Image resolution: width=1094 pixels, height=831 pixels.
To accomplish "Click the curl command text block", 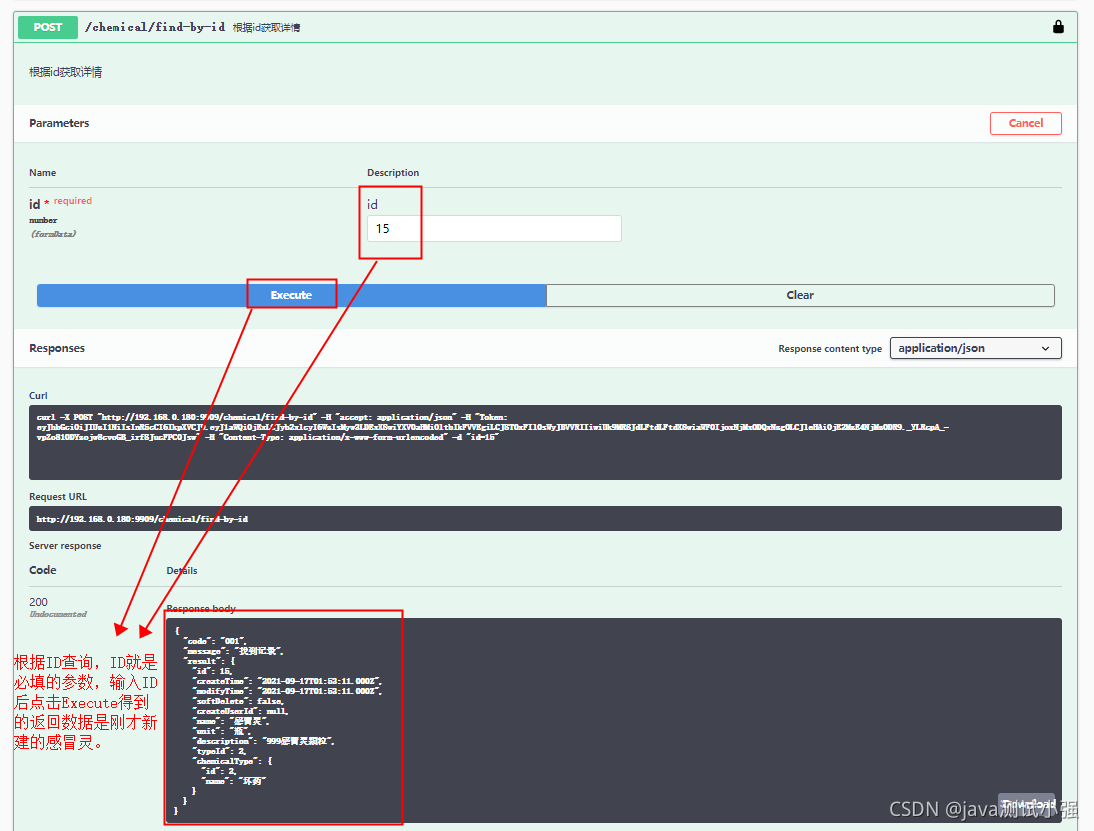I will pos(545,442).
